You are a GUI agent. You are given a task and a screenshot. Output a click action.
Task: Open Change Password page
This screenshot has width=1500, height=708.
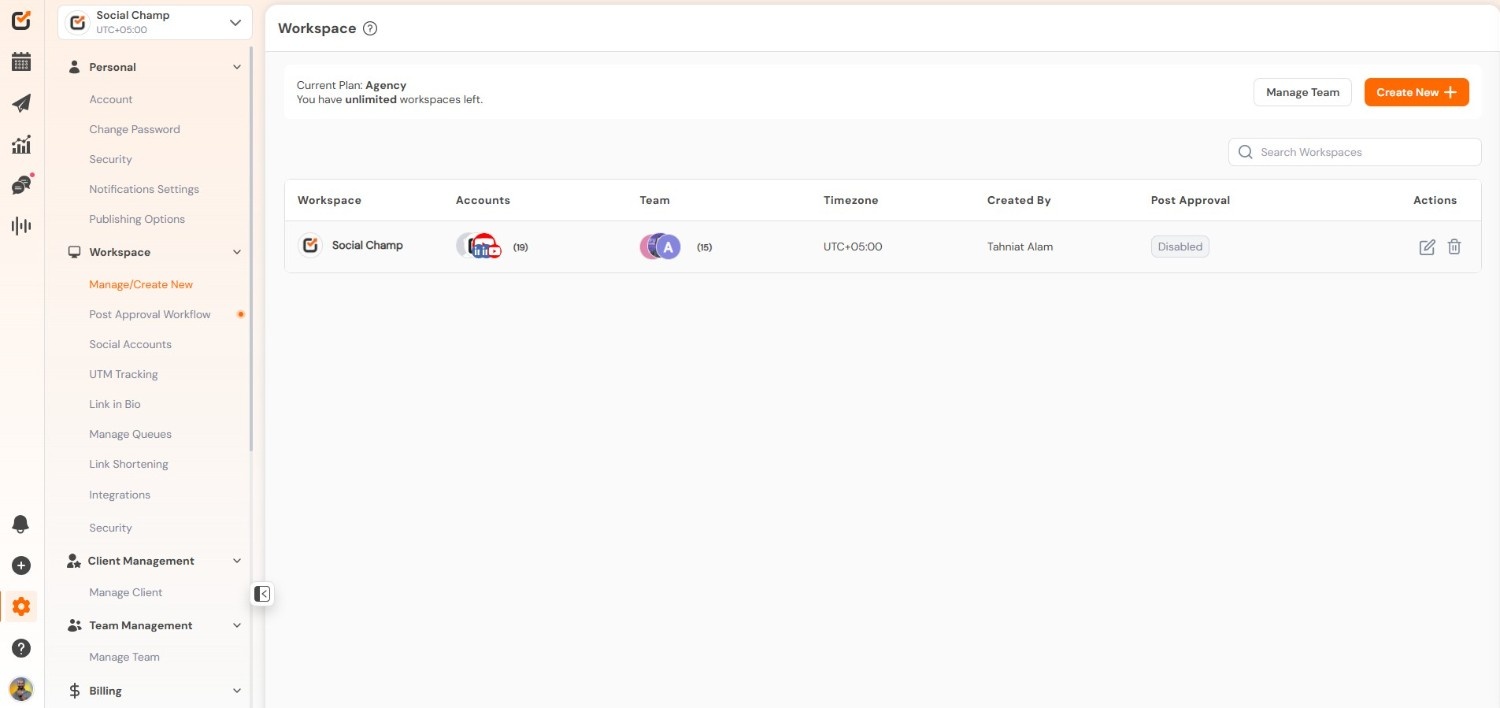[x=134, y=129]
